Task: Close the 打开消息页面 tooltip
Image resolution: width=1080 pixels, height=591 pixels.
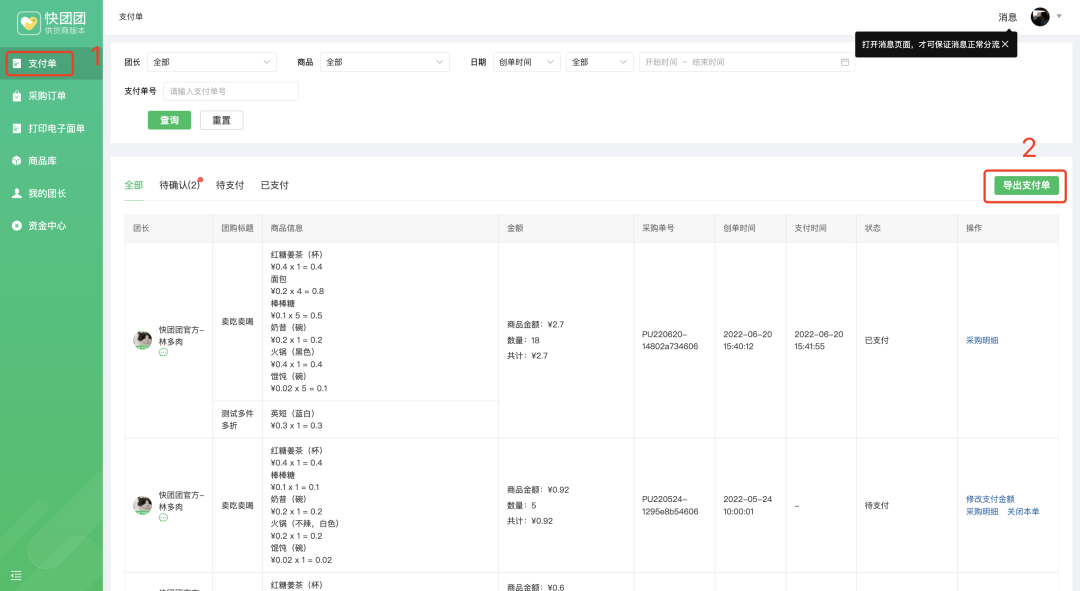Action: click(x=1005, y=44)
